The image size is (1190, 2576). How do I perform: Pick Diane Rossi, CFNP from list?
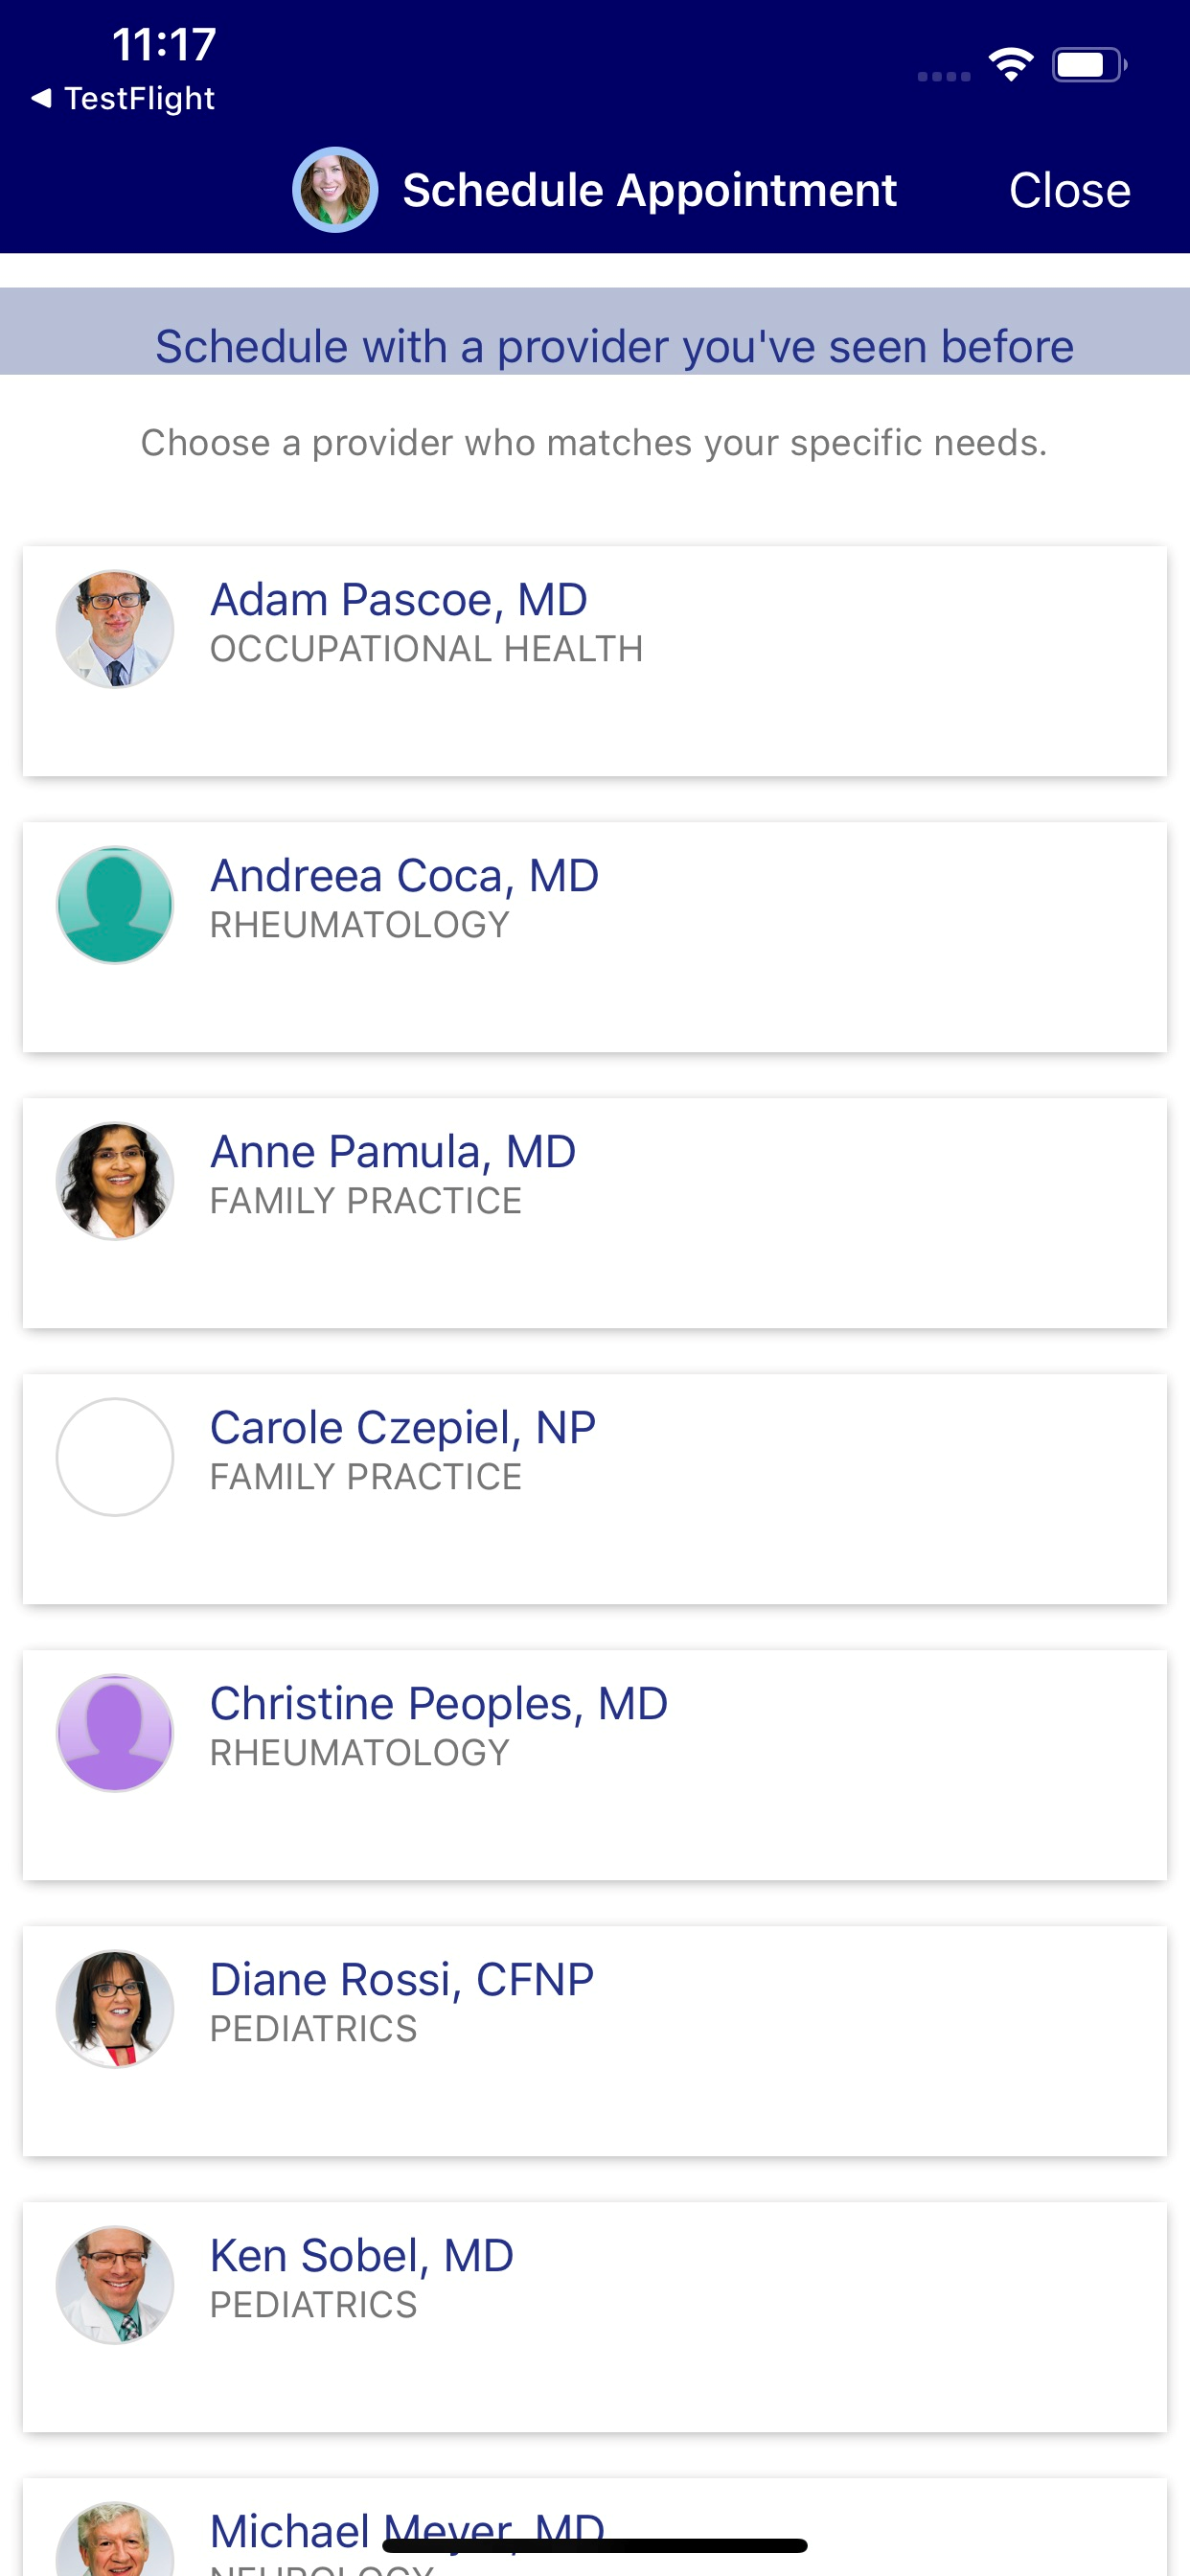595,2041
